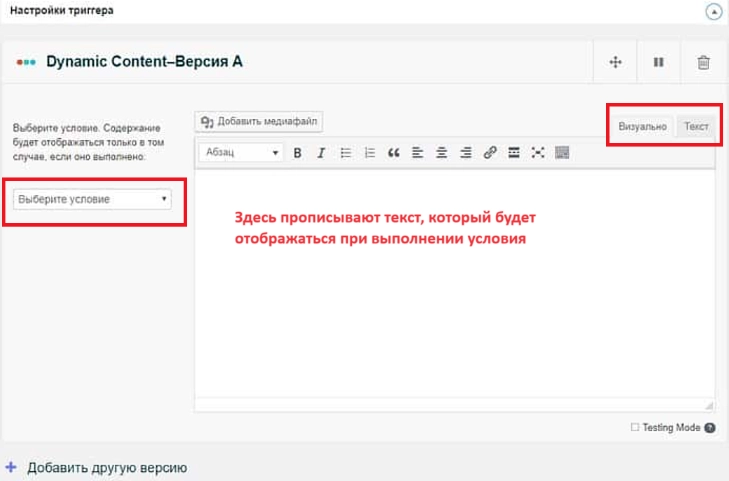Align text to the right
Screen dimensions: 729x481
[x=466, y=152]
